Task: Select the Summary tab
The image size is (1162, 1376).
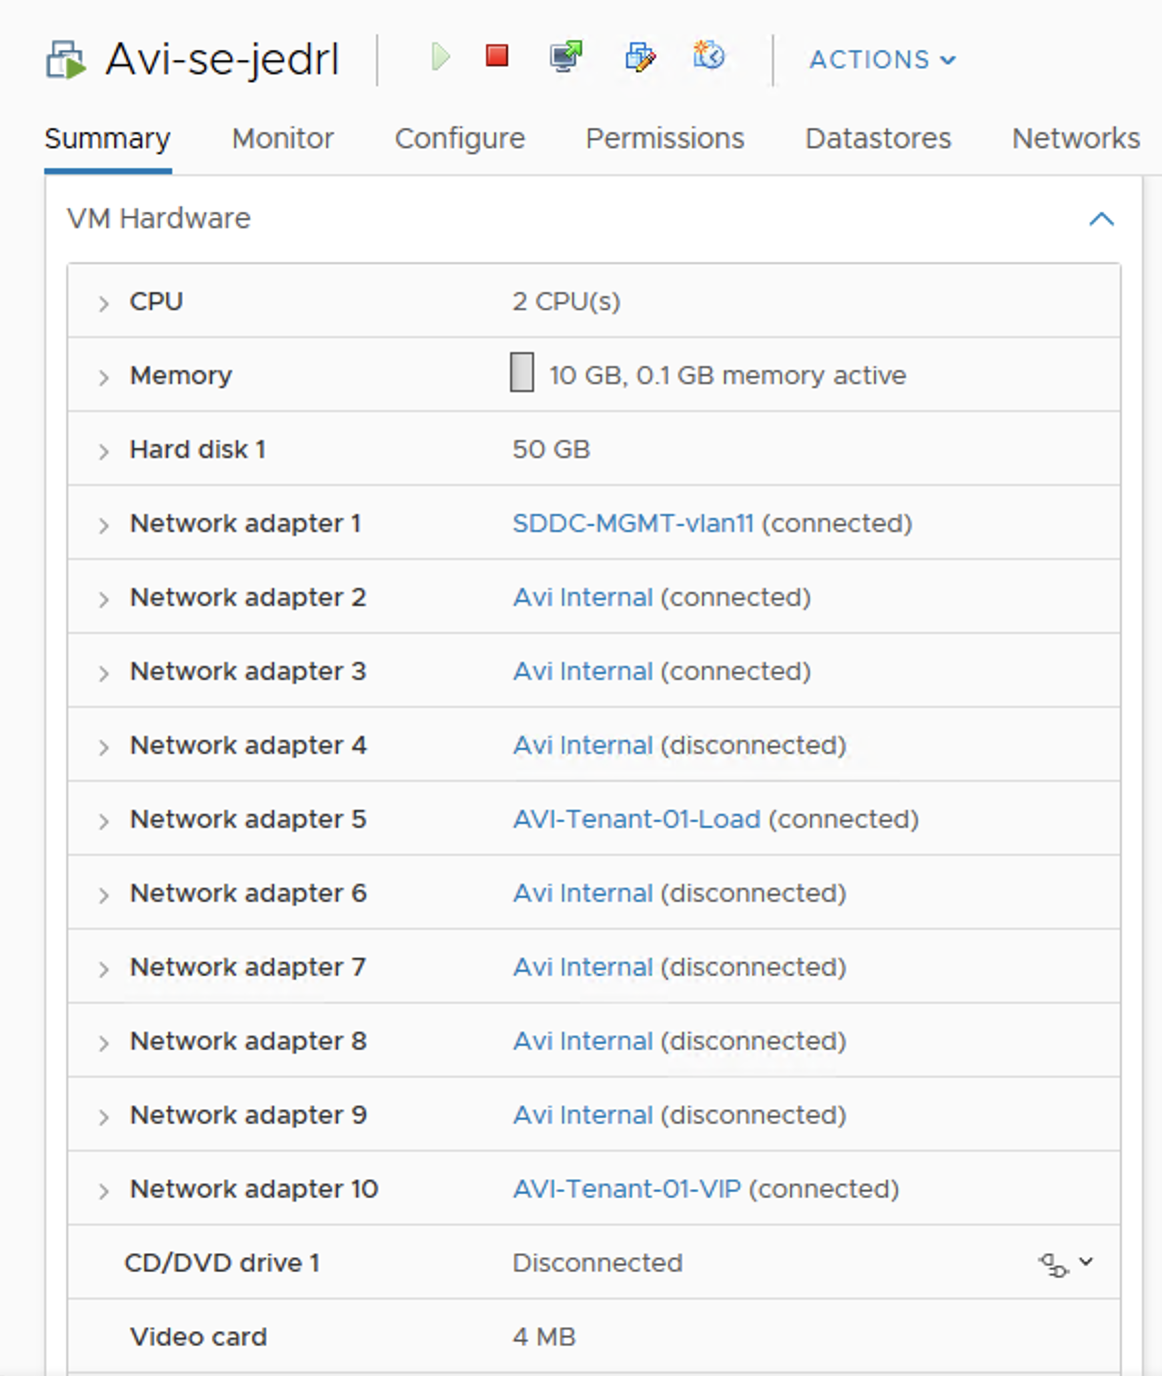Action: [x=107, y=138]
